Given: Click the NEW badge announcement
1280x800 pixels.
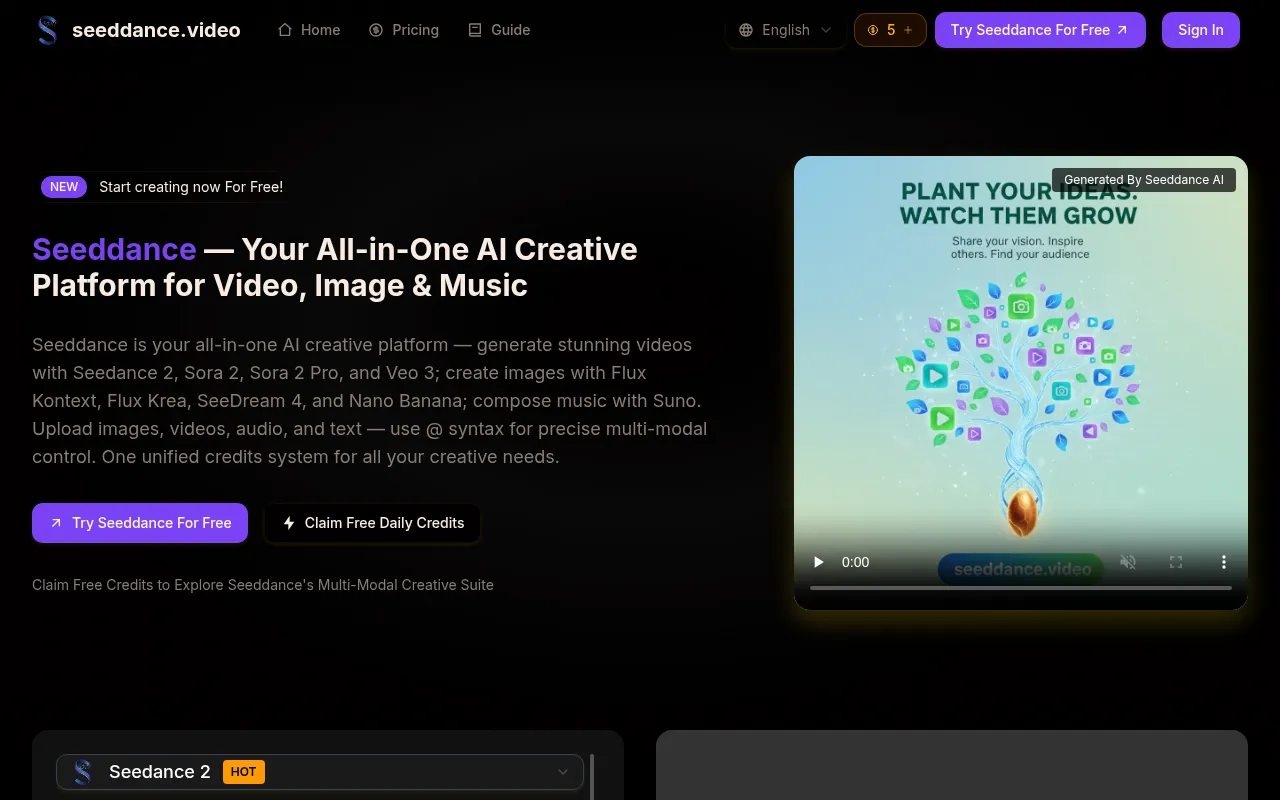Looking at the screenshot, I should 64,187.
